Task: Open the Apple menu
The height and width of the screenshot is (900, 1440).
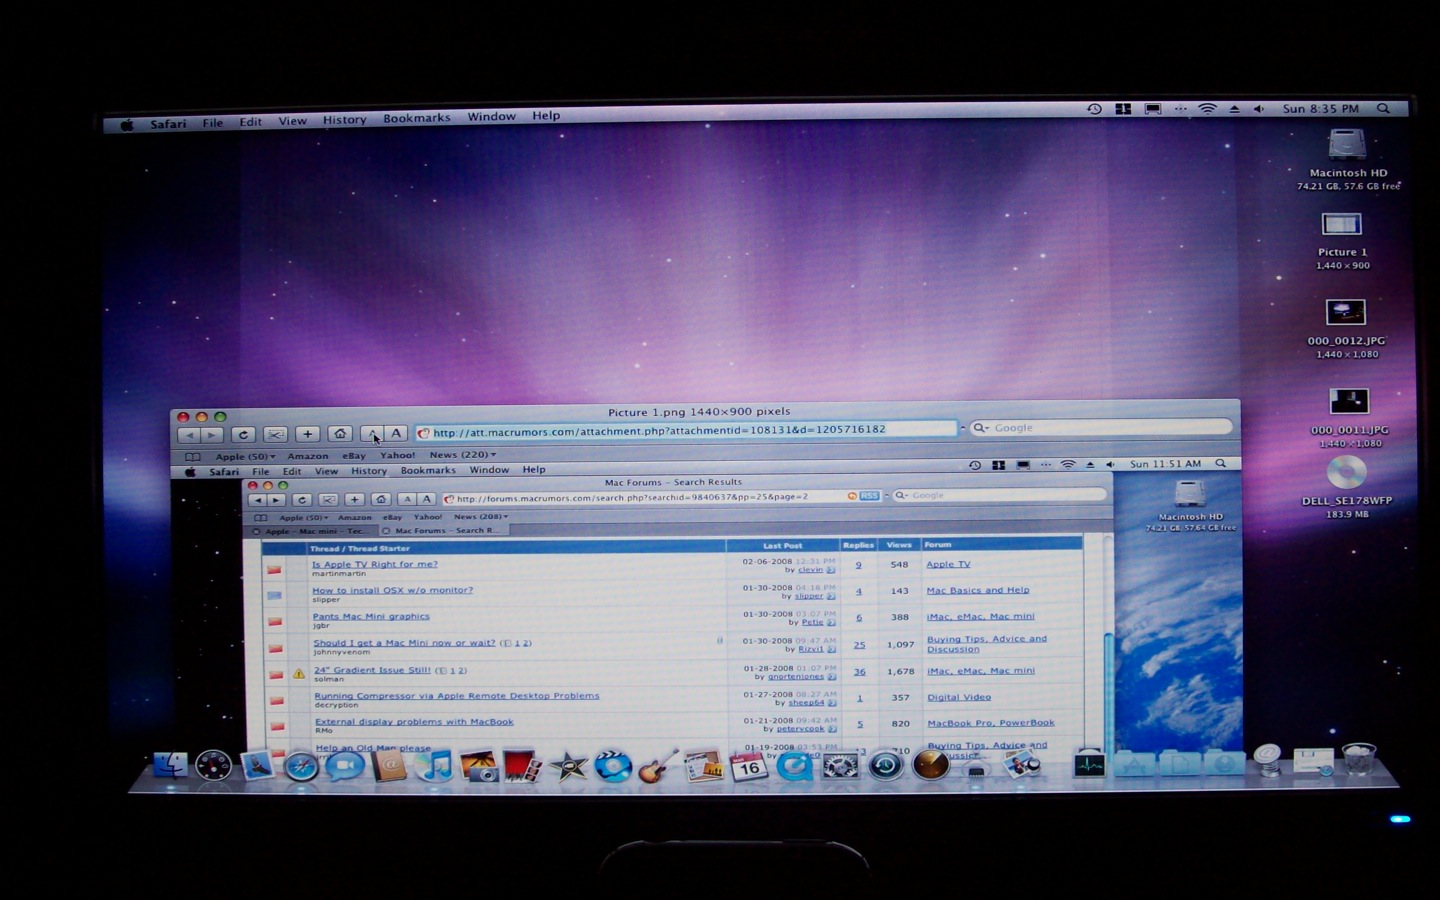Action: pyautogui.click(x=127, y=125)
